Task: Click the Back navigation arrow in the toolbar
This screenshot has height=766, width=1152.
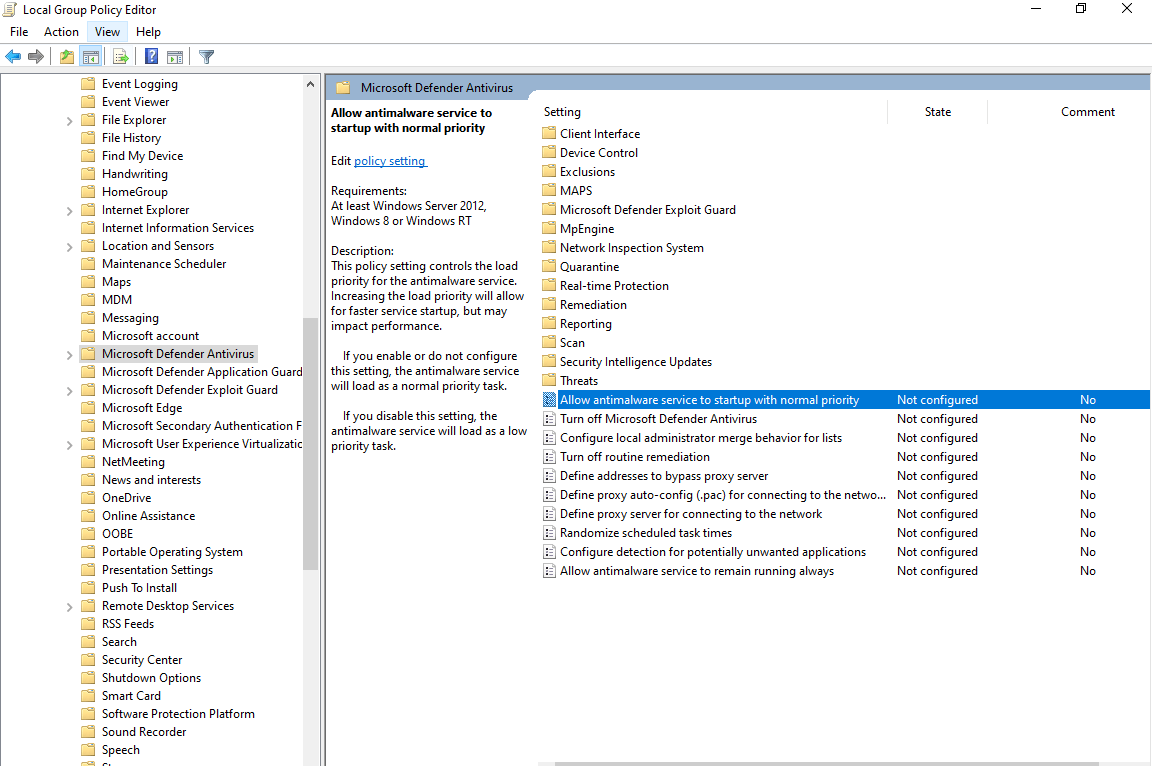Action: click(x=13, y=56)
